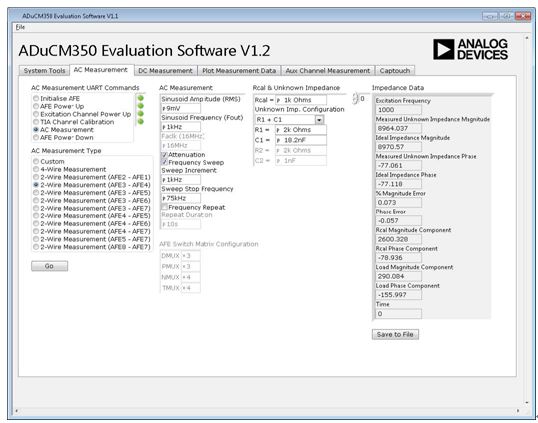Screen dimensions: 538x423
Task: Open C1 18.2nF selector
Action: [x=301, y=140]
